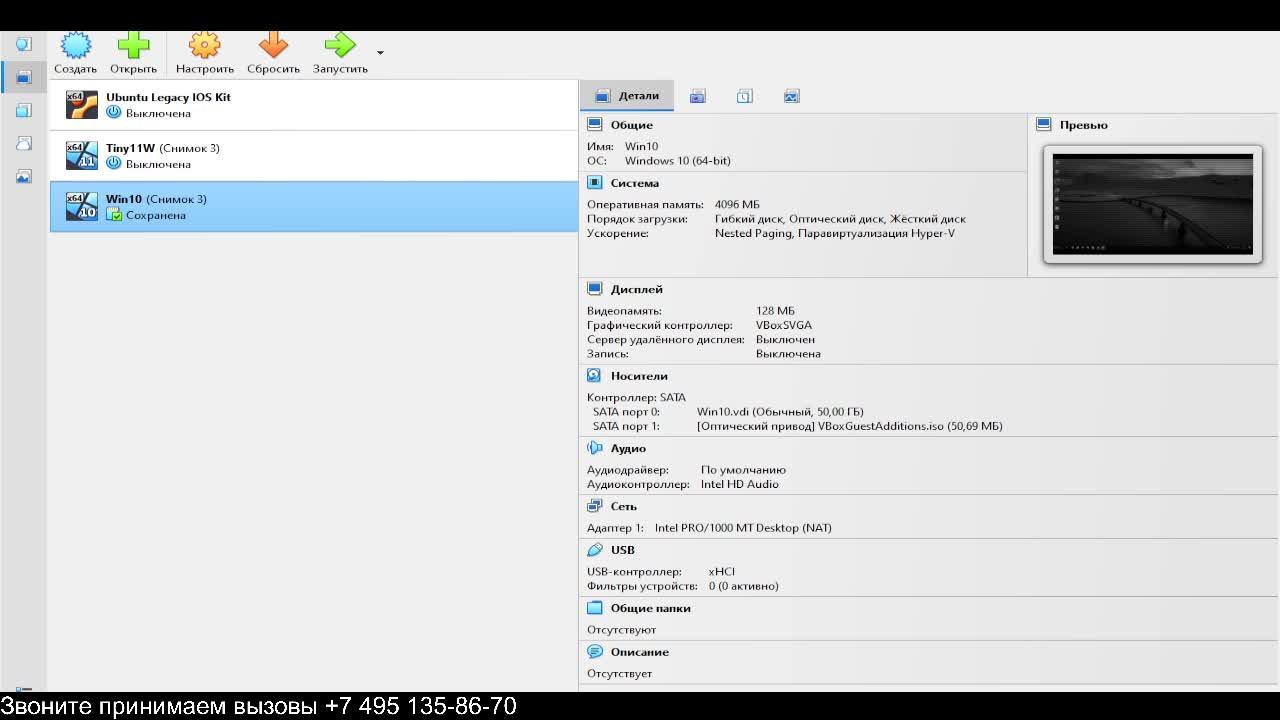Open the logs tab with clock icon

[x=745, y=96]
